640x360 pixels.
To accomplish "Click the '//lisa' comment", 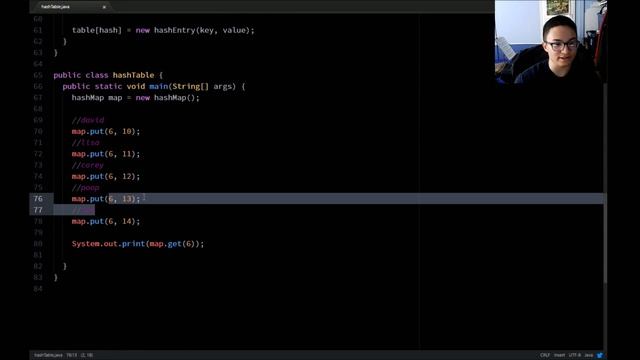I will click(x=86, y=142).
